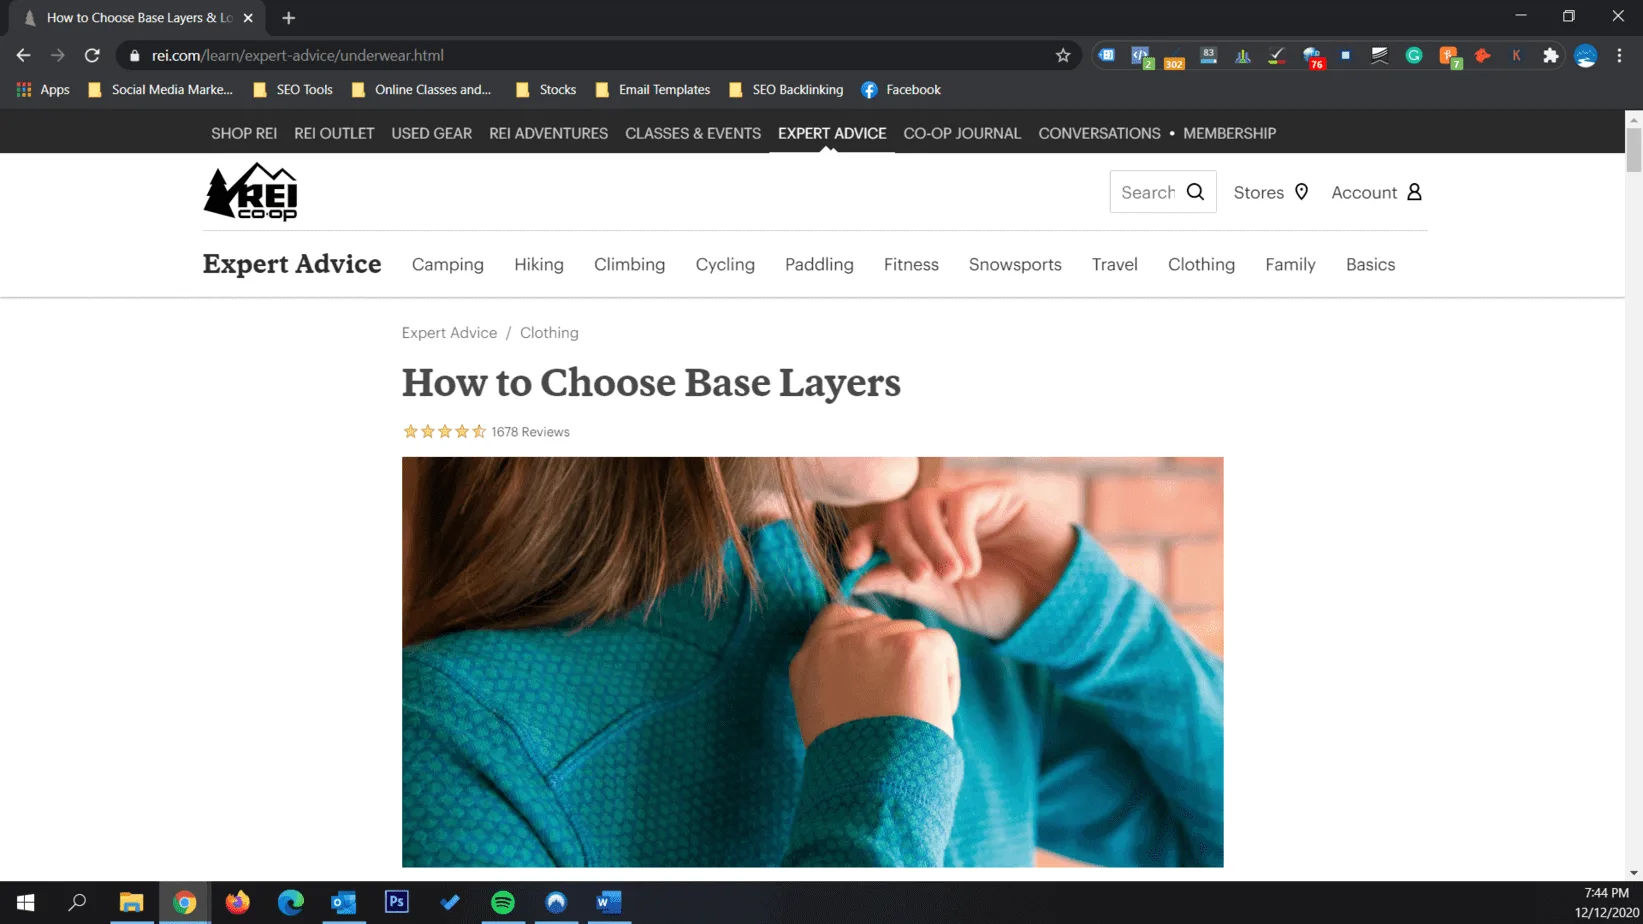Click the REI Co-op logo

point(251,192)
